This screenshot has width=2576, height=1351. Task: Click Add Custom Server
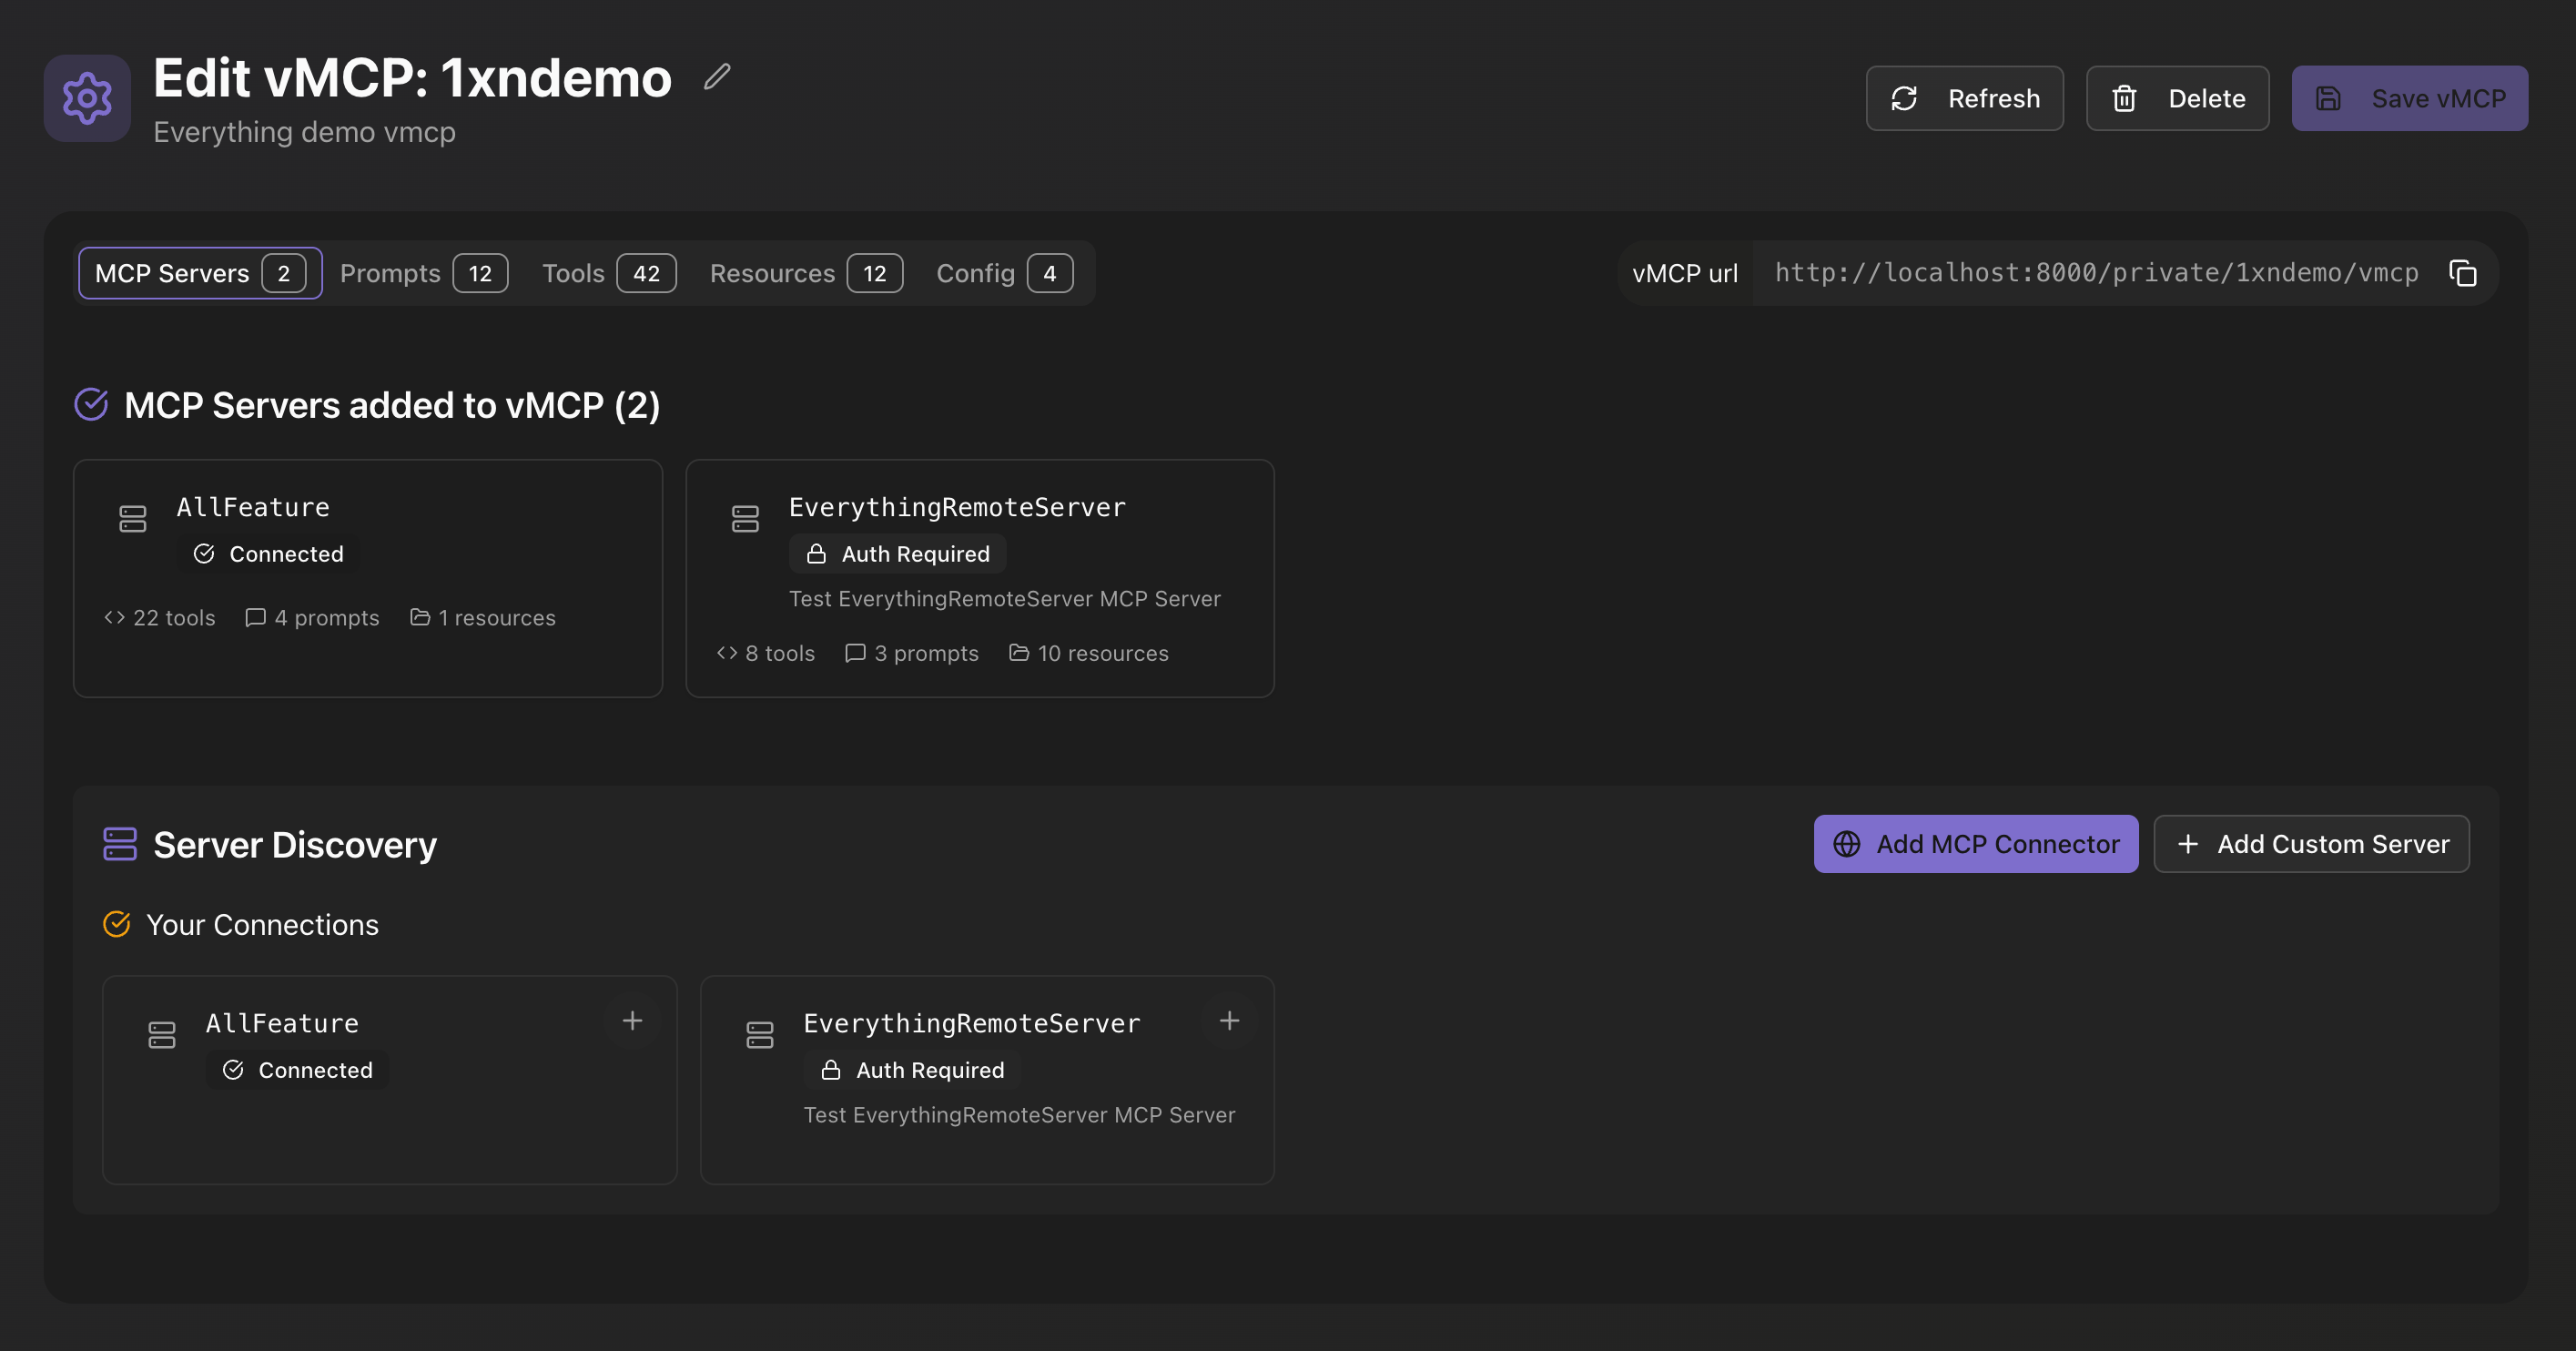click(2311, 843)
